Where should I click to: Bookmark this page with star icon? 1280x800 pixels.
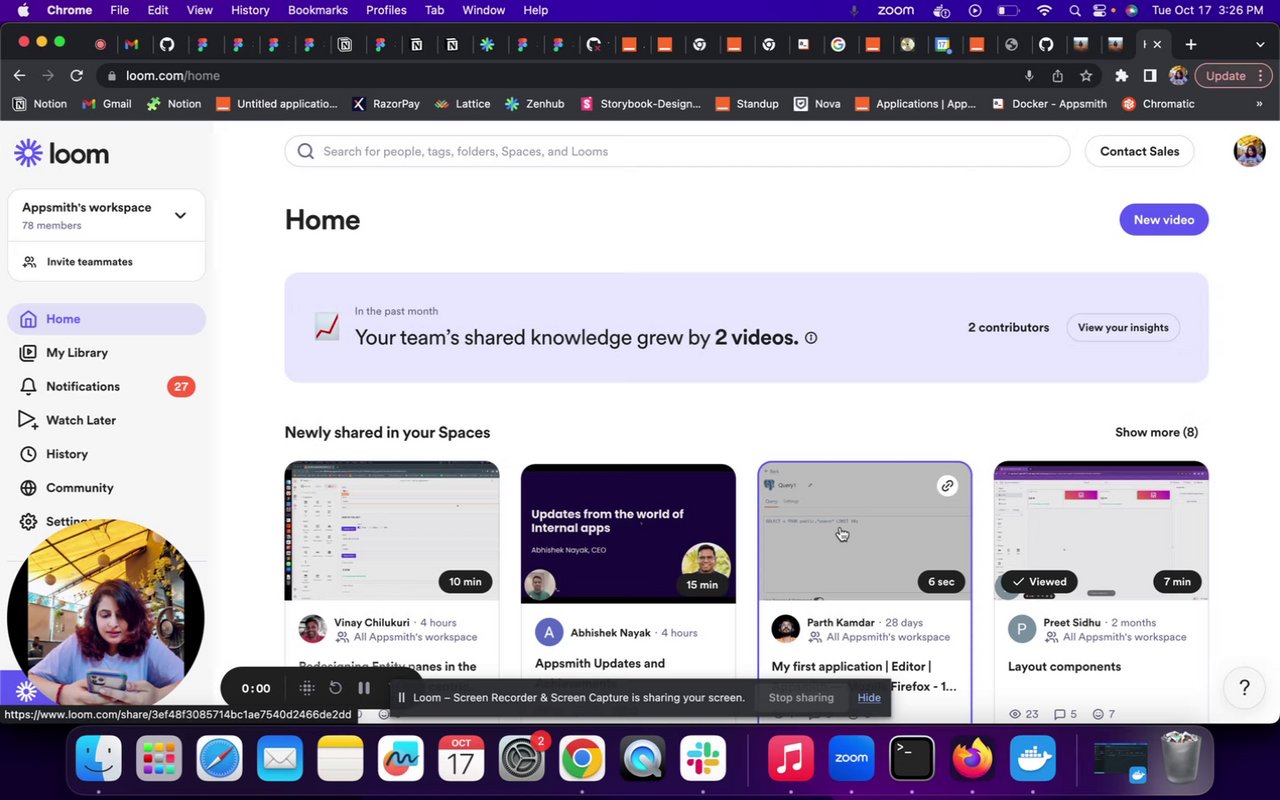coord(1086,76)
